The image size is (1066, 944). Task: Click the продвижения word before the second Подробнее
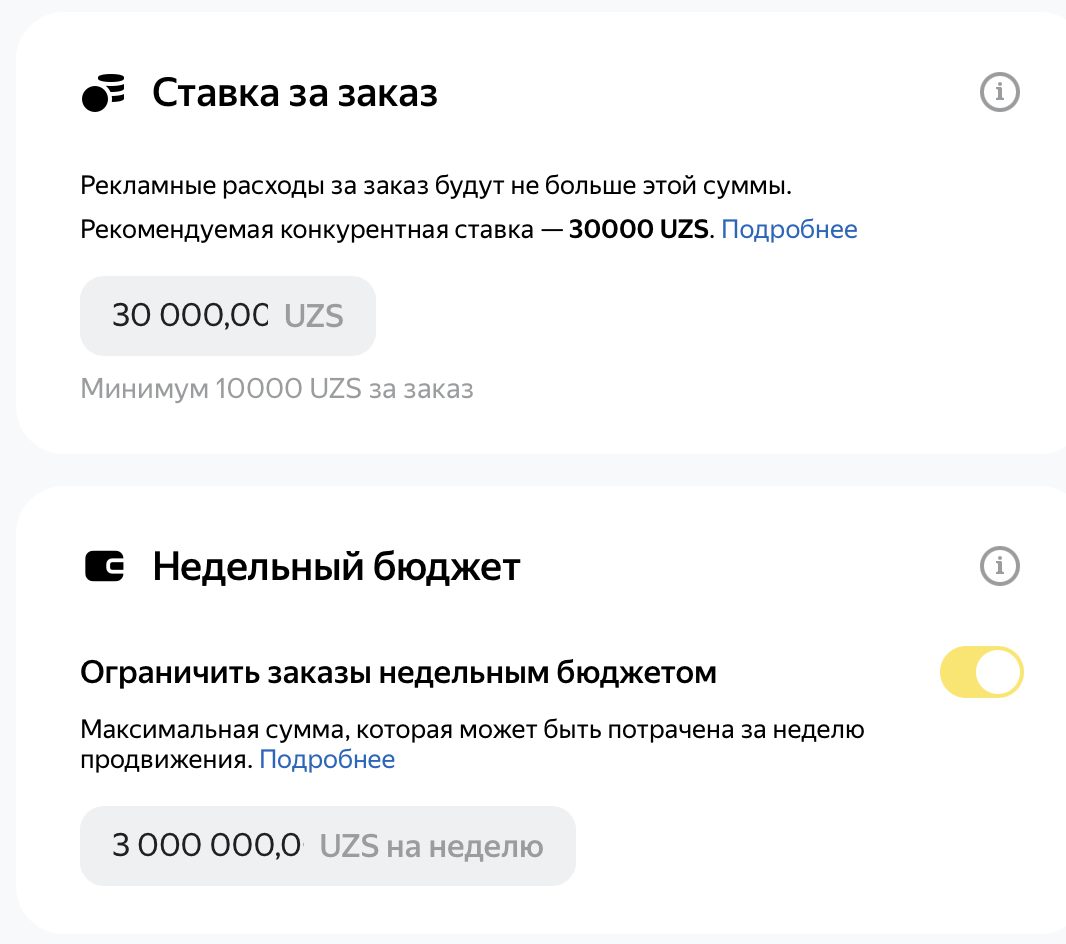(x=167, y=760)
